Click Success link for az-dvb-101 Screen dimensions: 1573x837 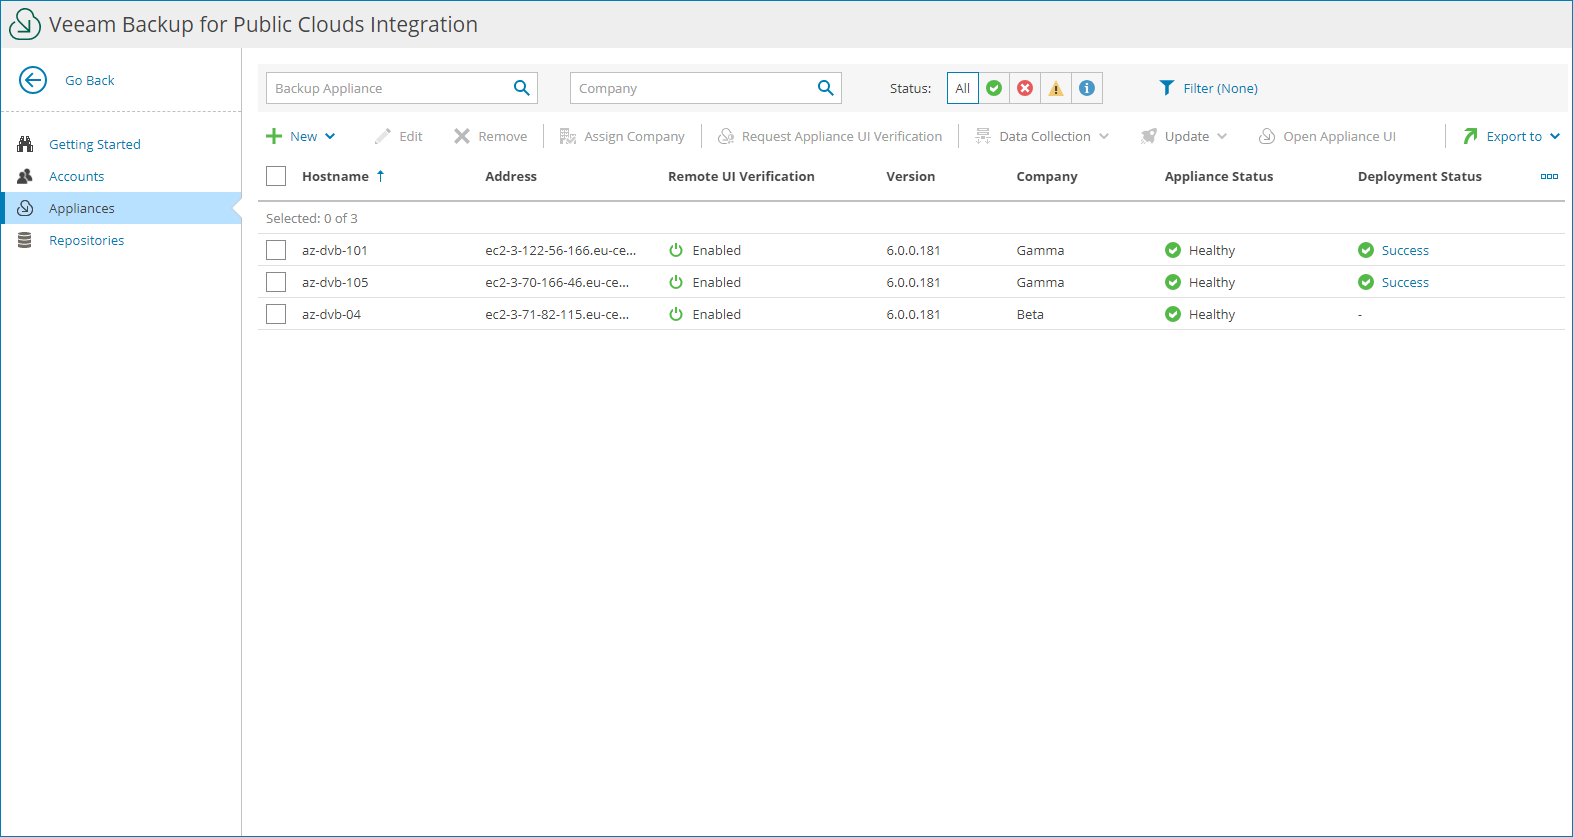pyautogui.click(x=1404, y=250)
